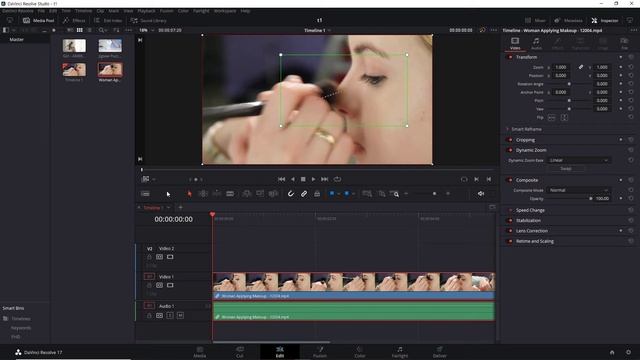Screen dimensions: 640x360
Task: Click the Trim Edit Mode tool
Action: 203,194
